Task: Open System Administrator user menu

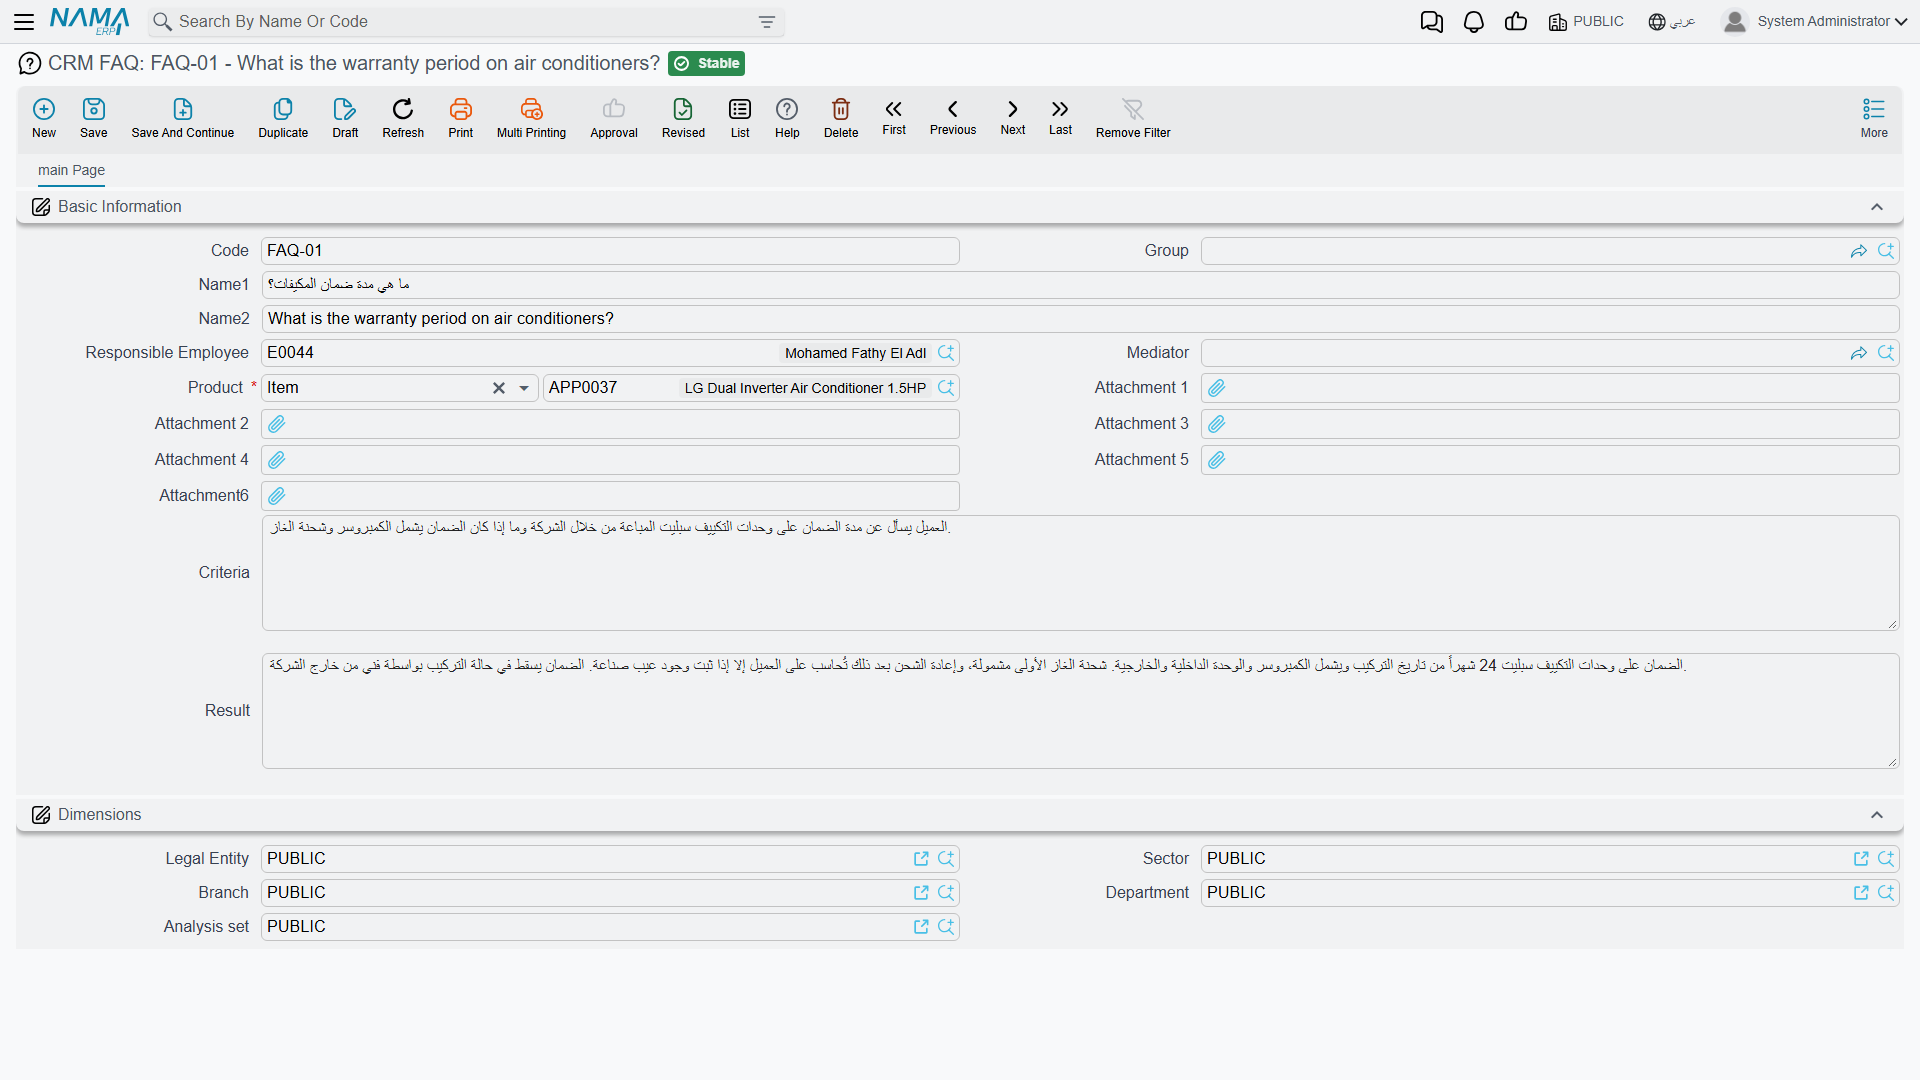Action: click(1815, 22)
